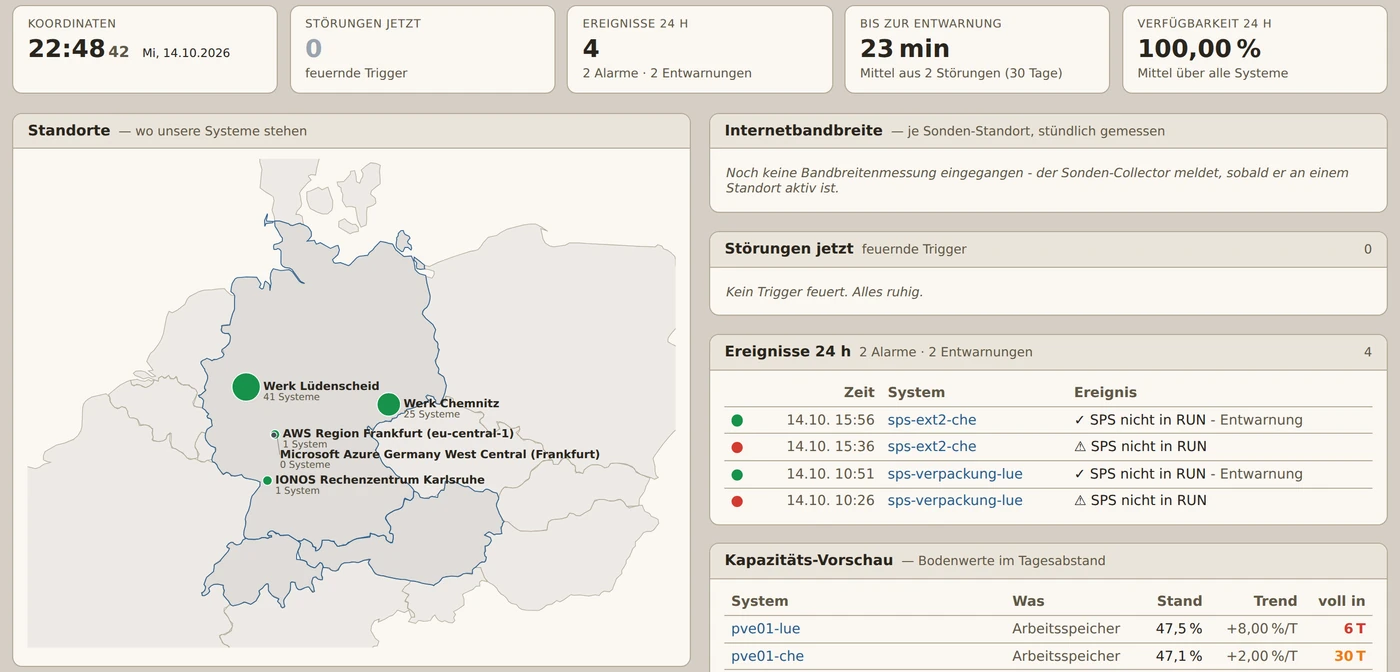This screenshot has height=672, width=1400.
Task: Click System column header in events table
Action: (916, 393)
